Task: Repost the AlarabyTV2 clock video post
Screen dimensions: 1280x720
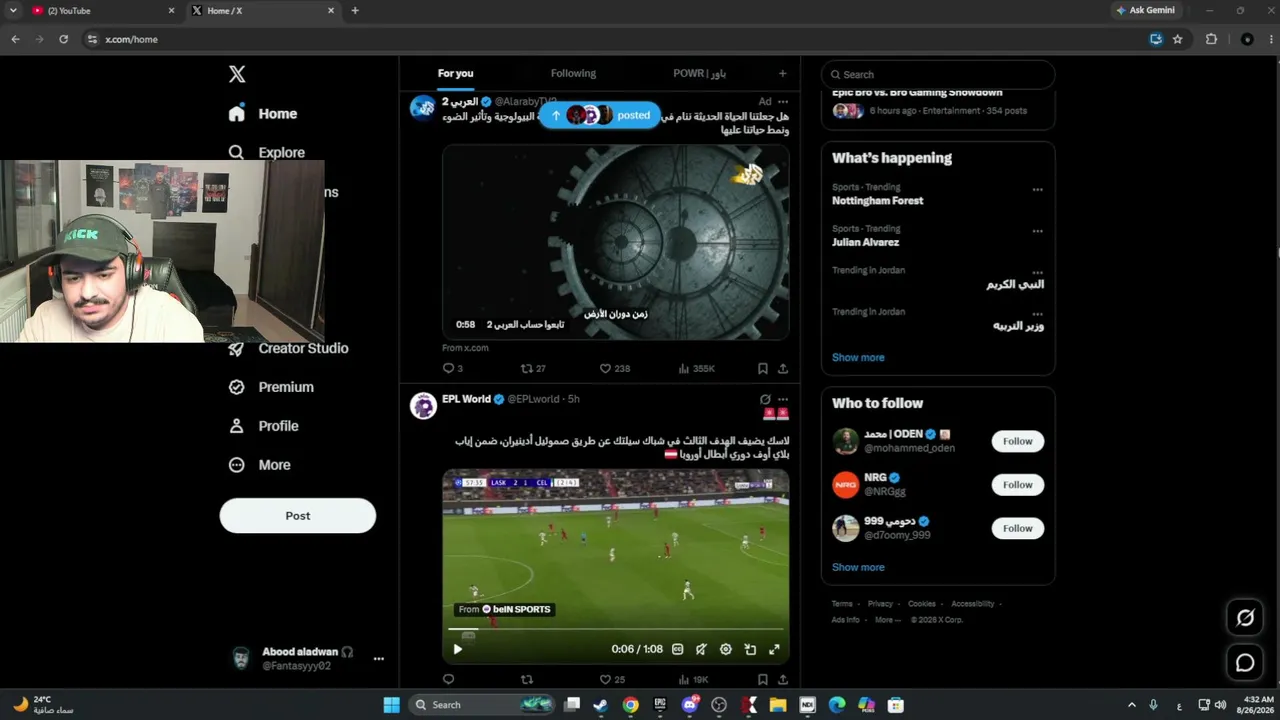Action: click(x=532, y=368)
